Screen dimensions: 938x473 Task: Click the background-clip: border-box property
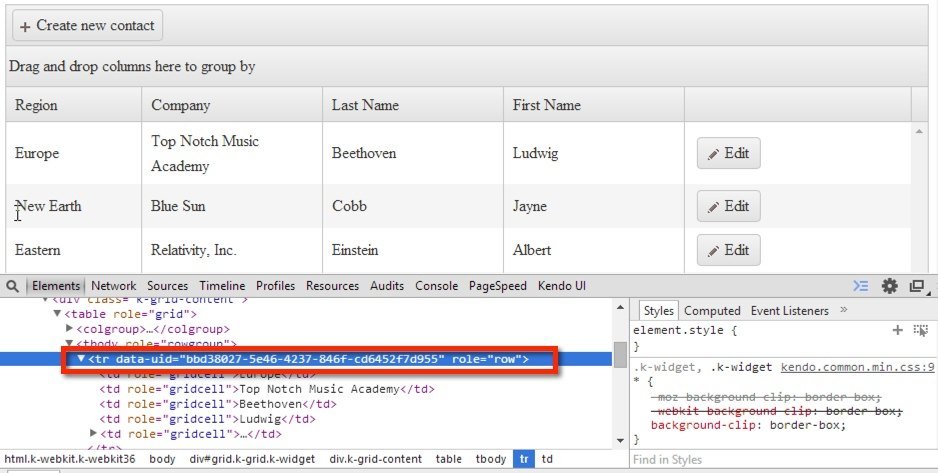[x=748, y=425]
